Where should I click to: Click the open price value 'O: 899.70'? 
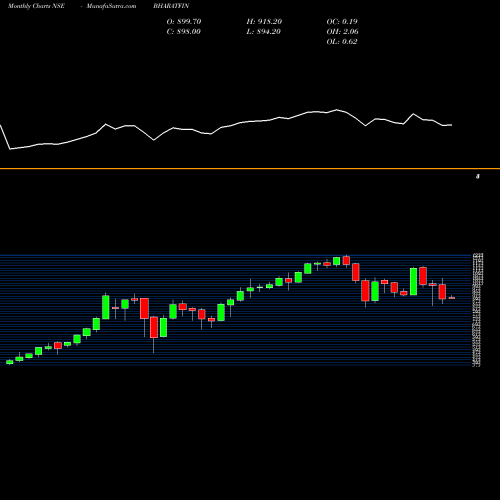click(x=184, y=22)
